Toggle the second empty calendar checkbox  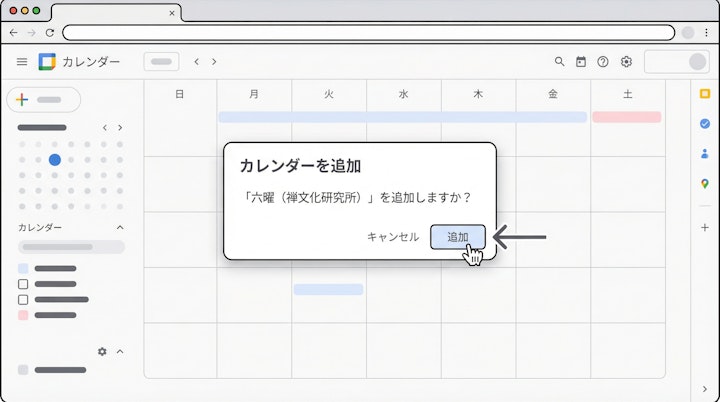tap(23, 300)
